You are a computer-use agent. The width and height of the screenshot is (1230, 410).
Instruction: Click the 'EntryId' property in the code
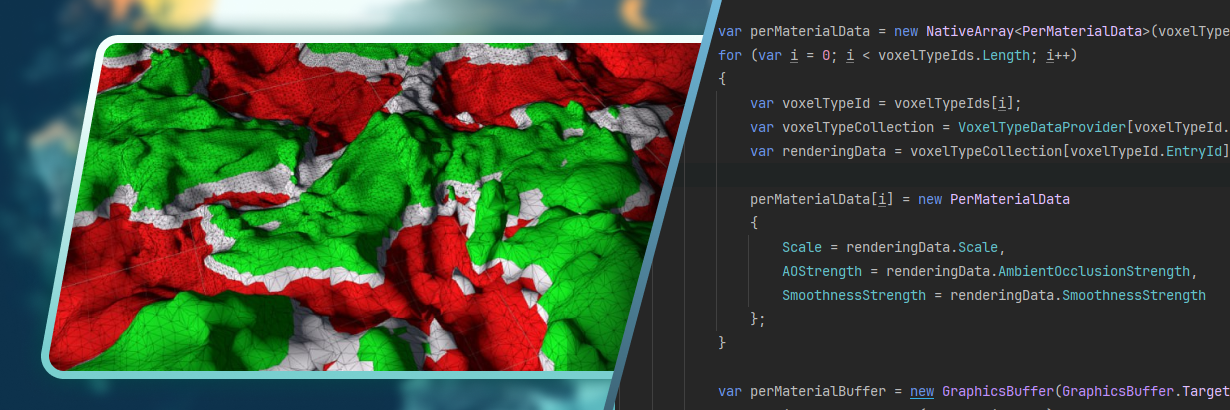point(1195,151)
